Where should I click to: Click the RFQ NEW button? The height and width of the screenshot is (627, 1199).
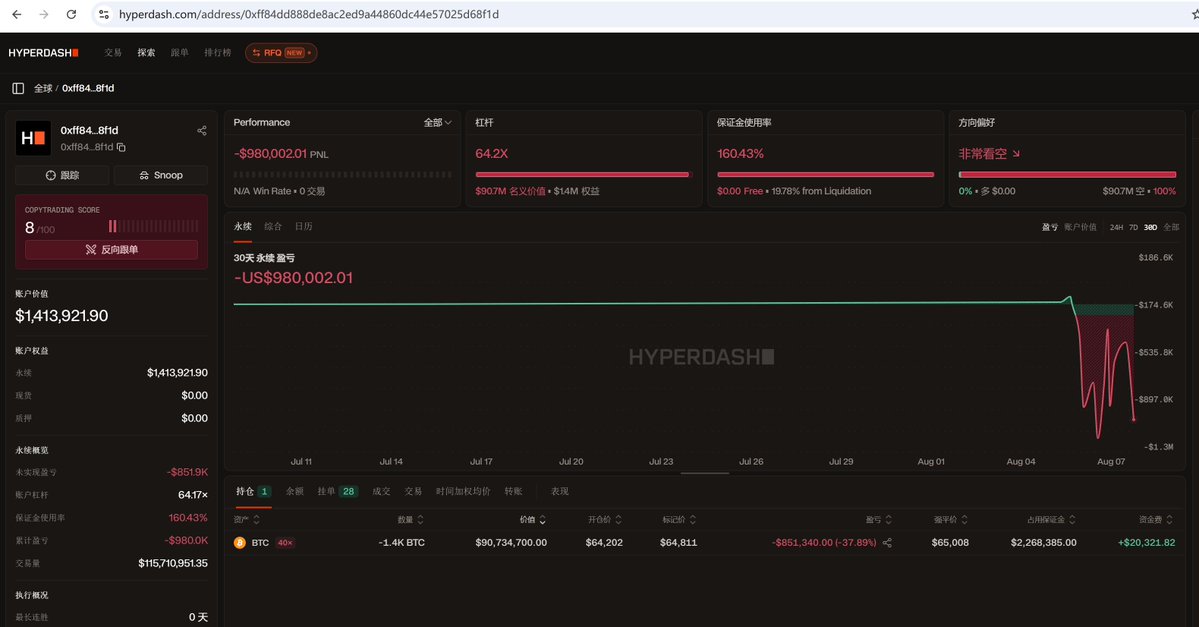click(281, 53)
